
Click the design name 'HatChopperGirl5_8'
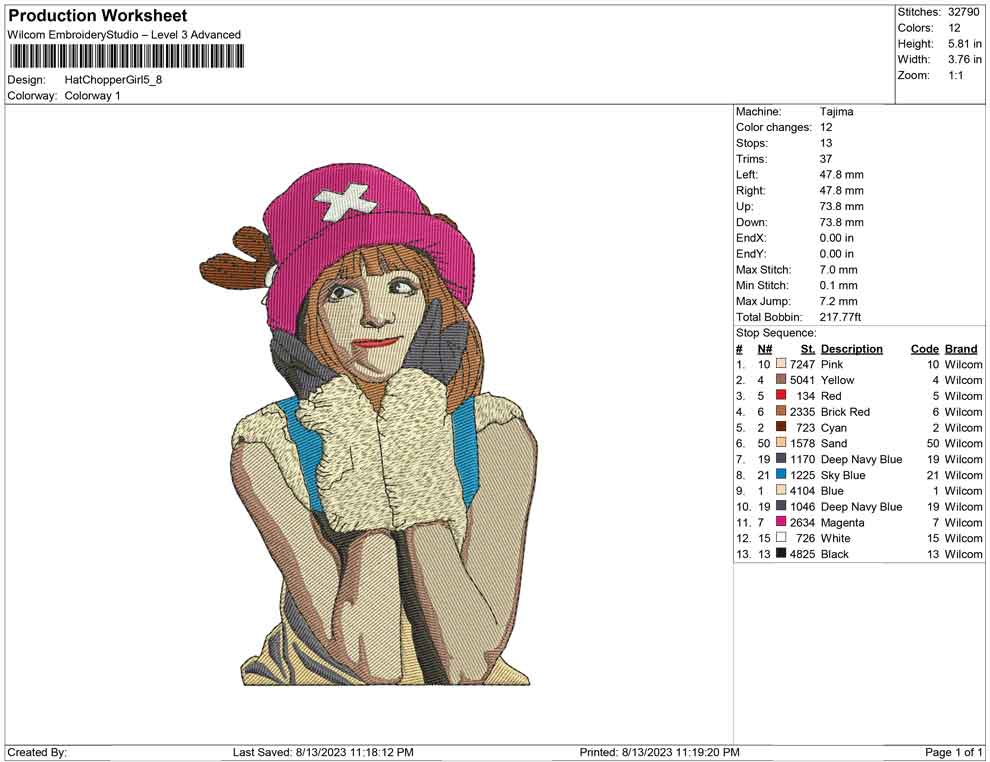pyautogui.click(x=114, y=80)
